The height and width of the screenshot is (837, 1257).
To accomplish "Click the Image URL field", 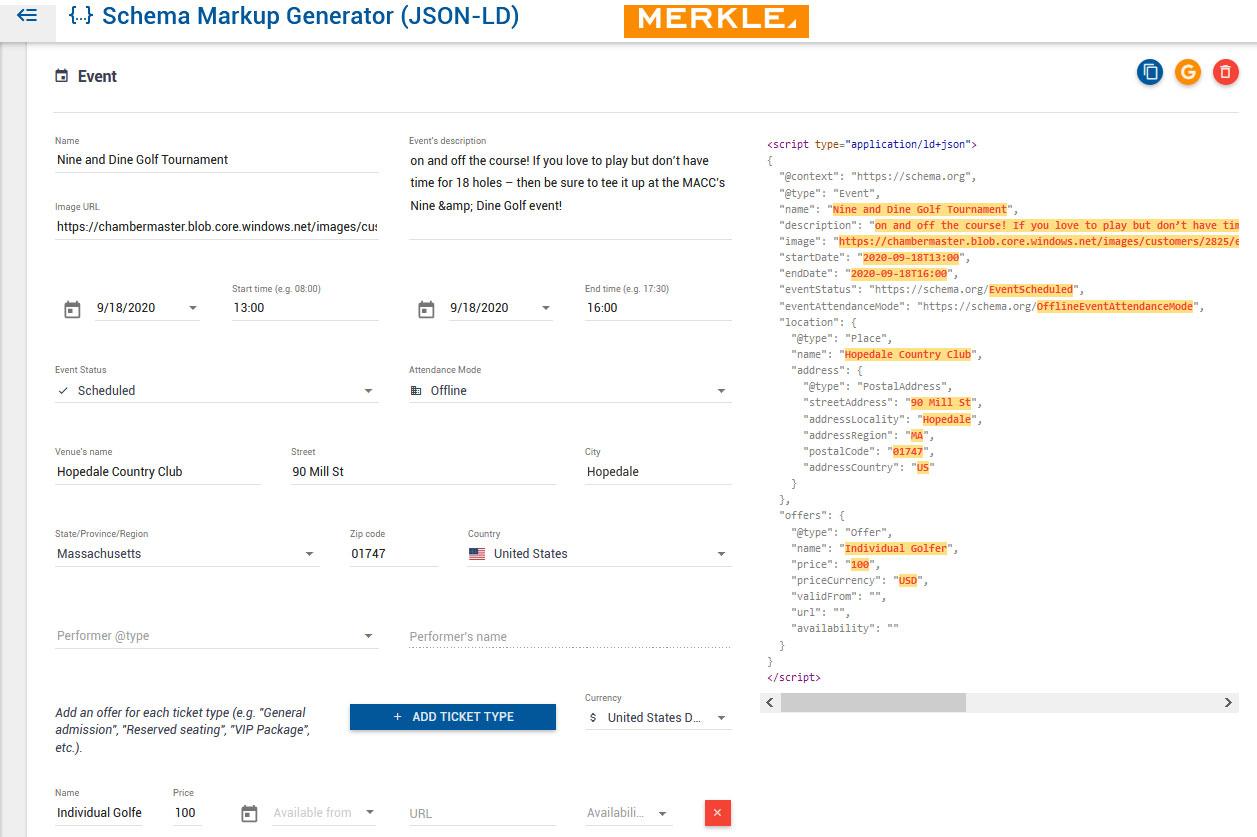I will point(217,227).
